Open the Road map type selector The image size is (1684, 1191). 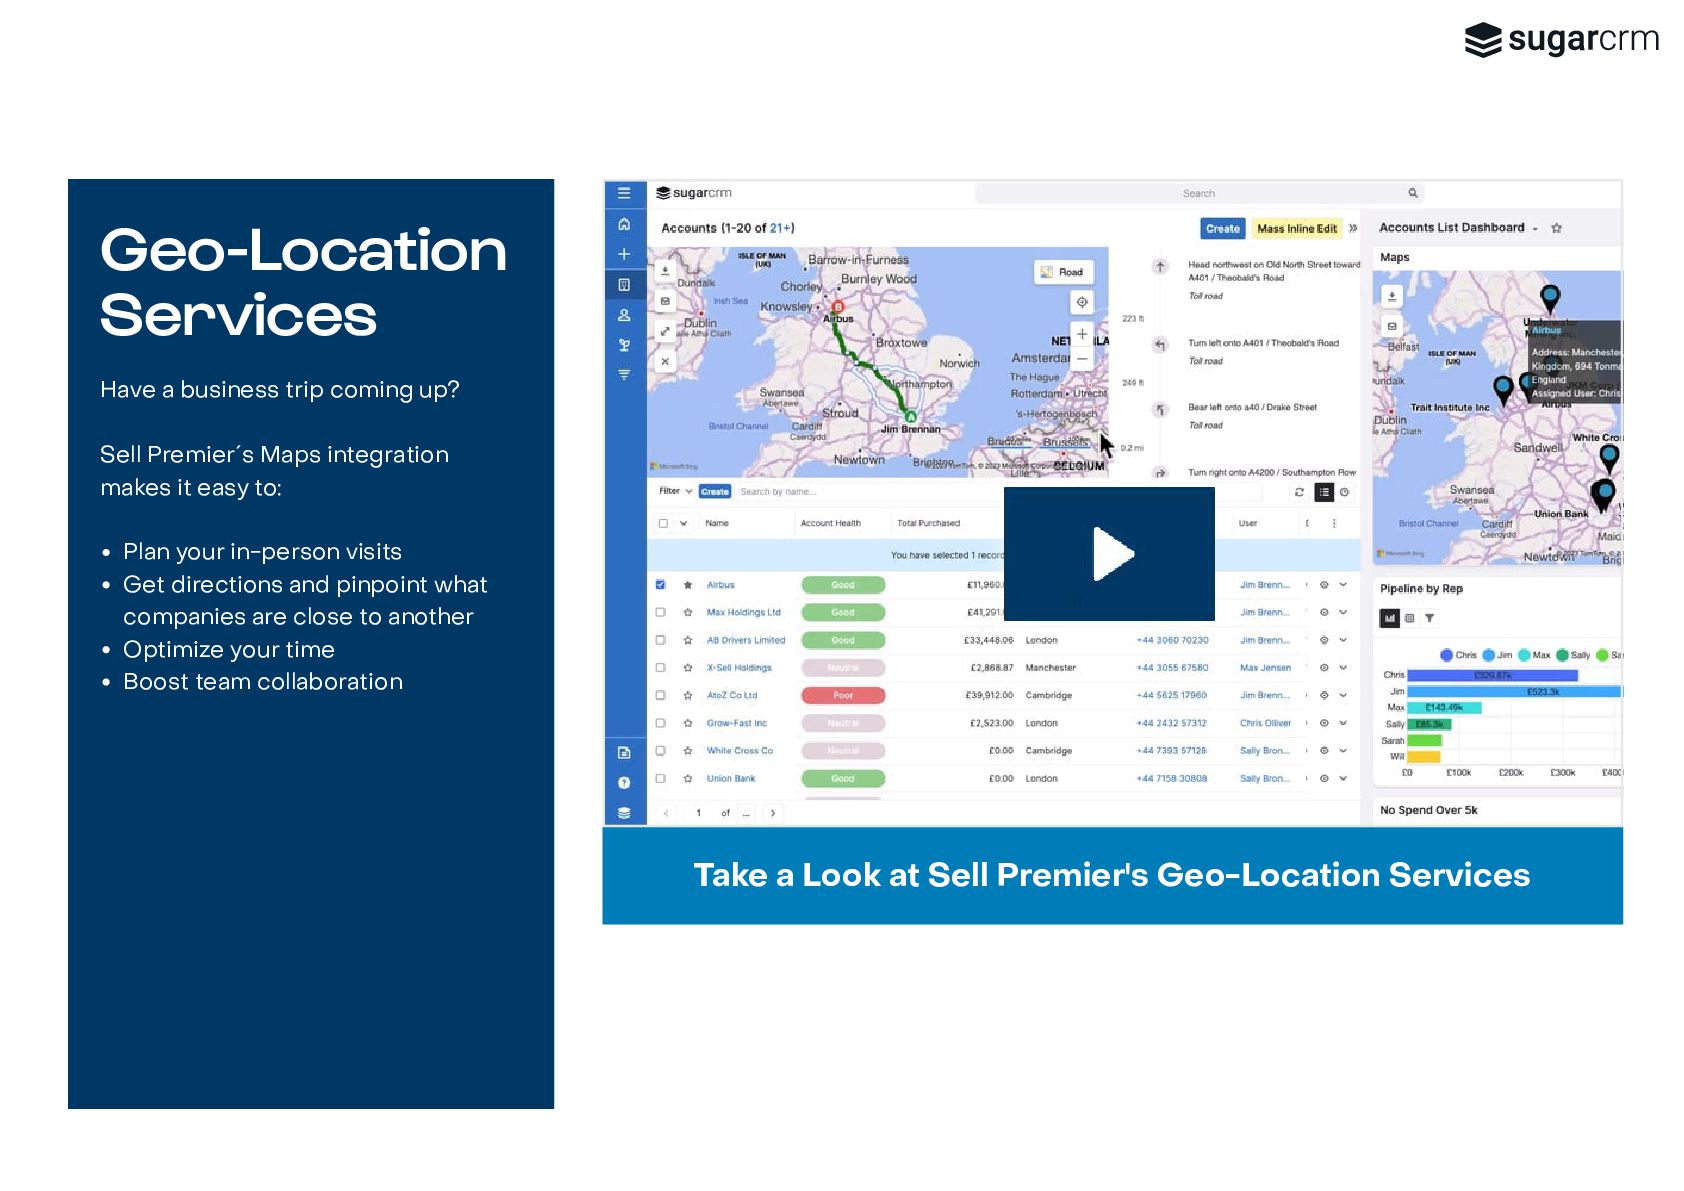click(1063, 272)
